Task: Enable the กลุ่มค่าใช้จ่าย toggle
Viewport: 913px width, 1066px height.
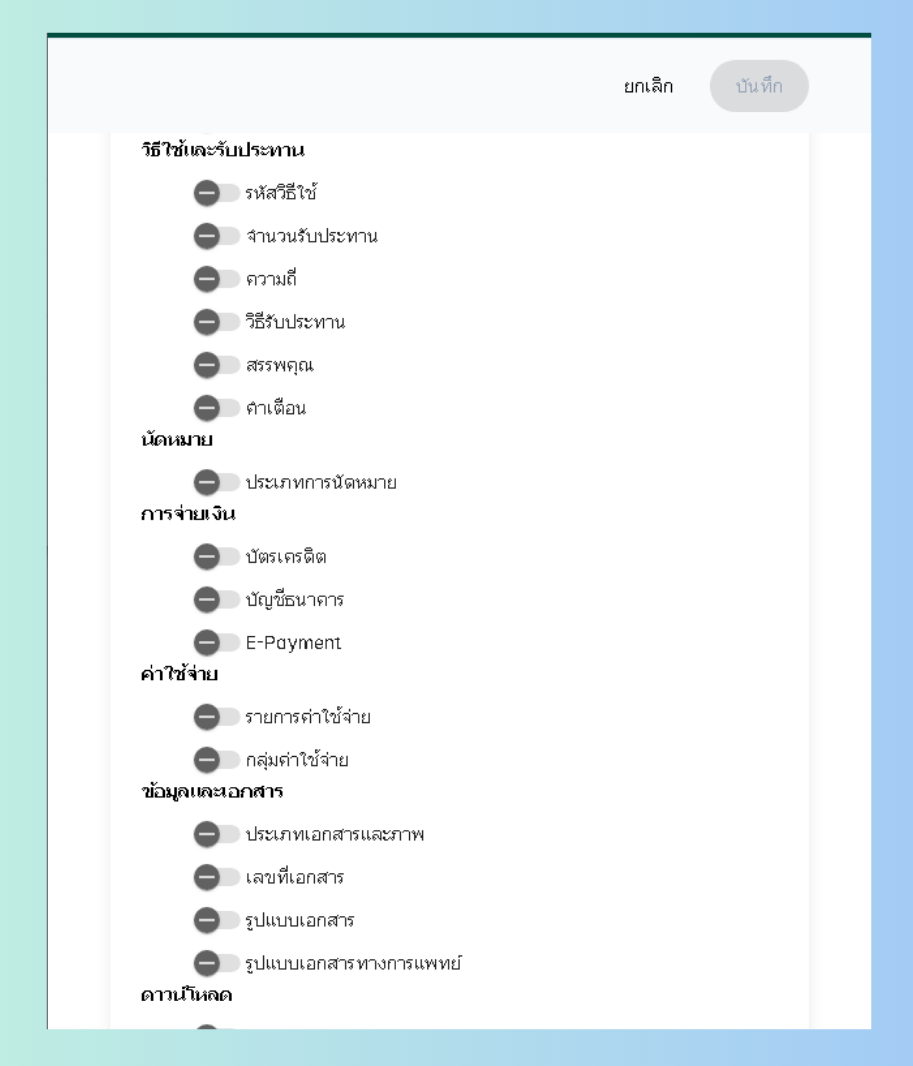Action: (217, 760)
